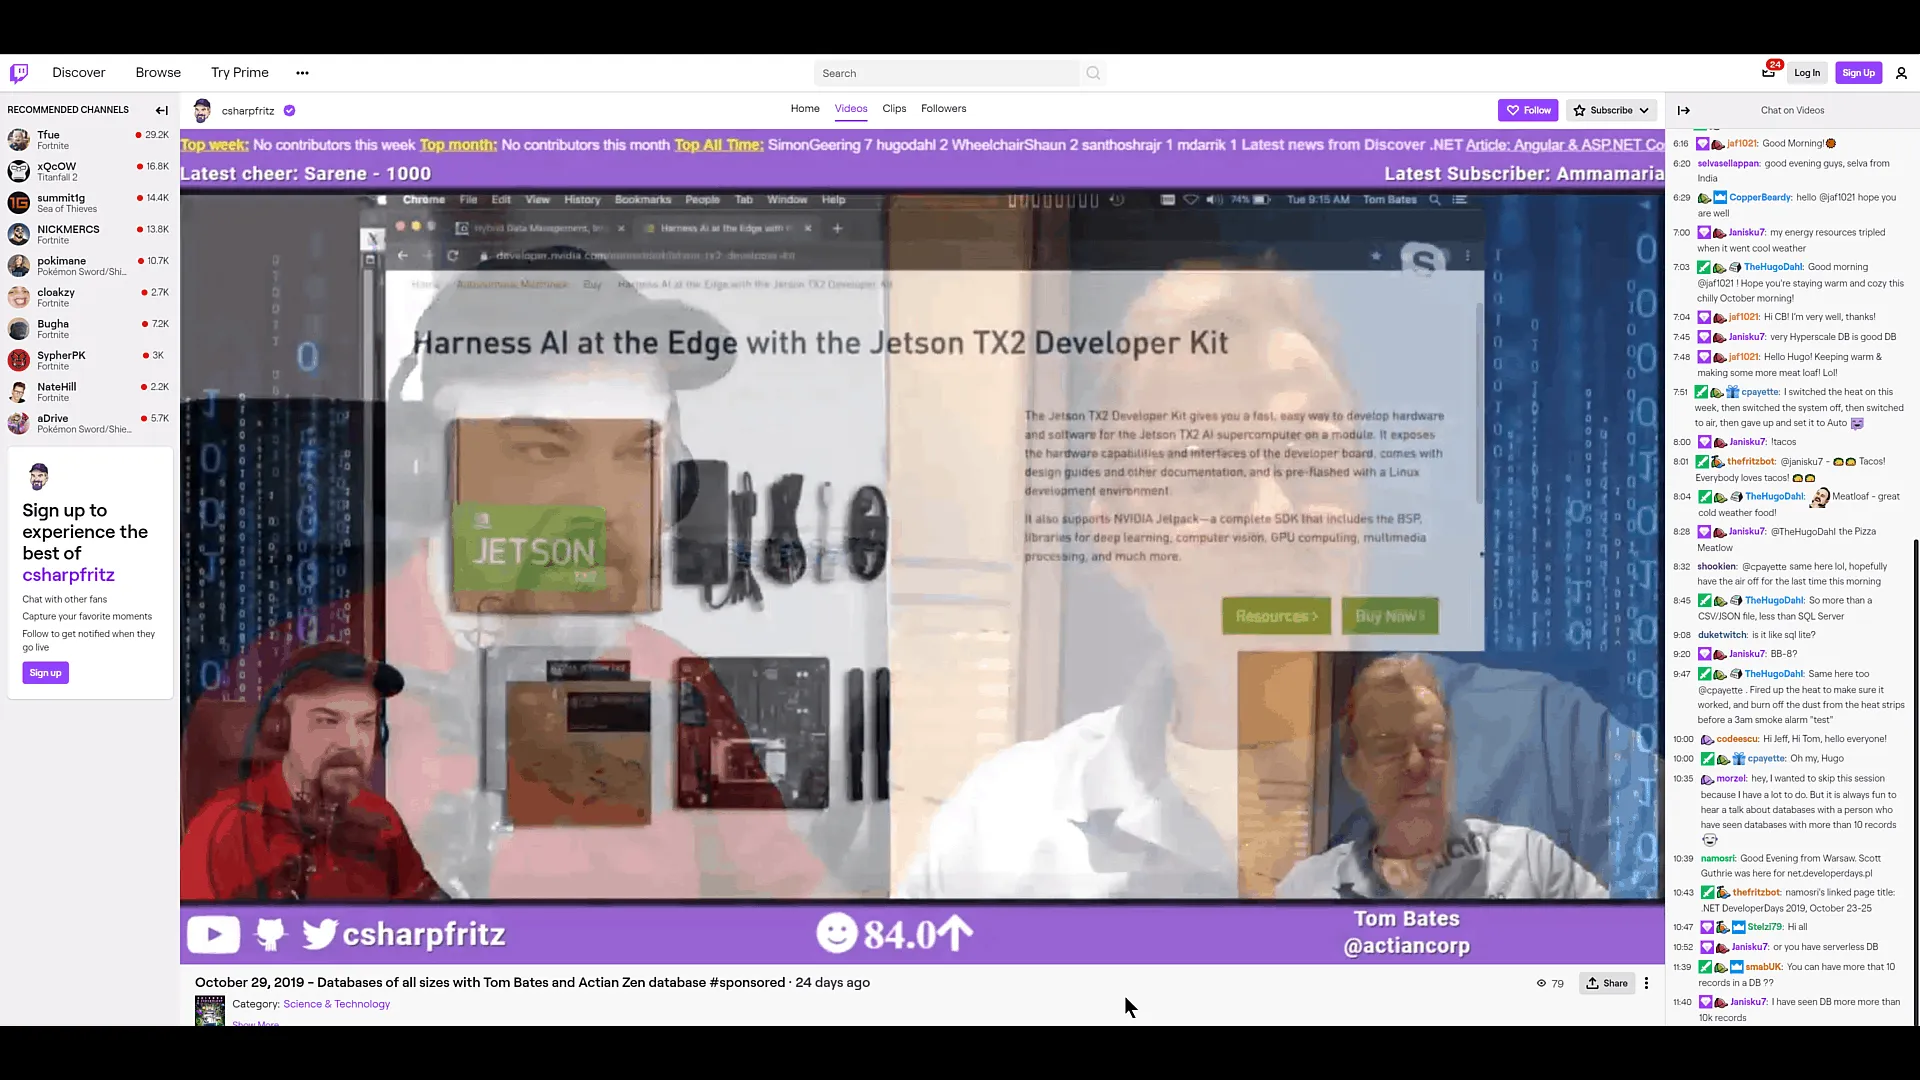Switch to the Clips tab
Screen dimensions: 1920x1080
tap(894, 108)
